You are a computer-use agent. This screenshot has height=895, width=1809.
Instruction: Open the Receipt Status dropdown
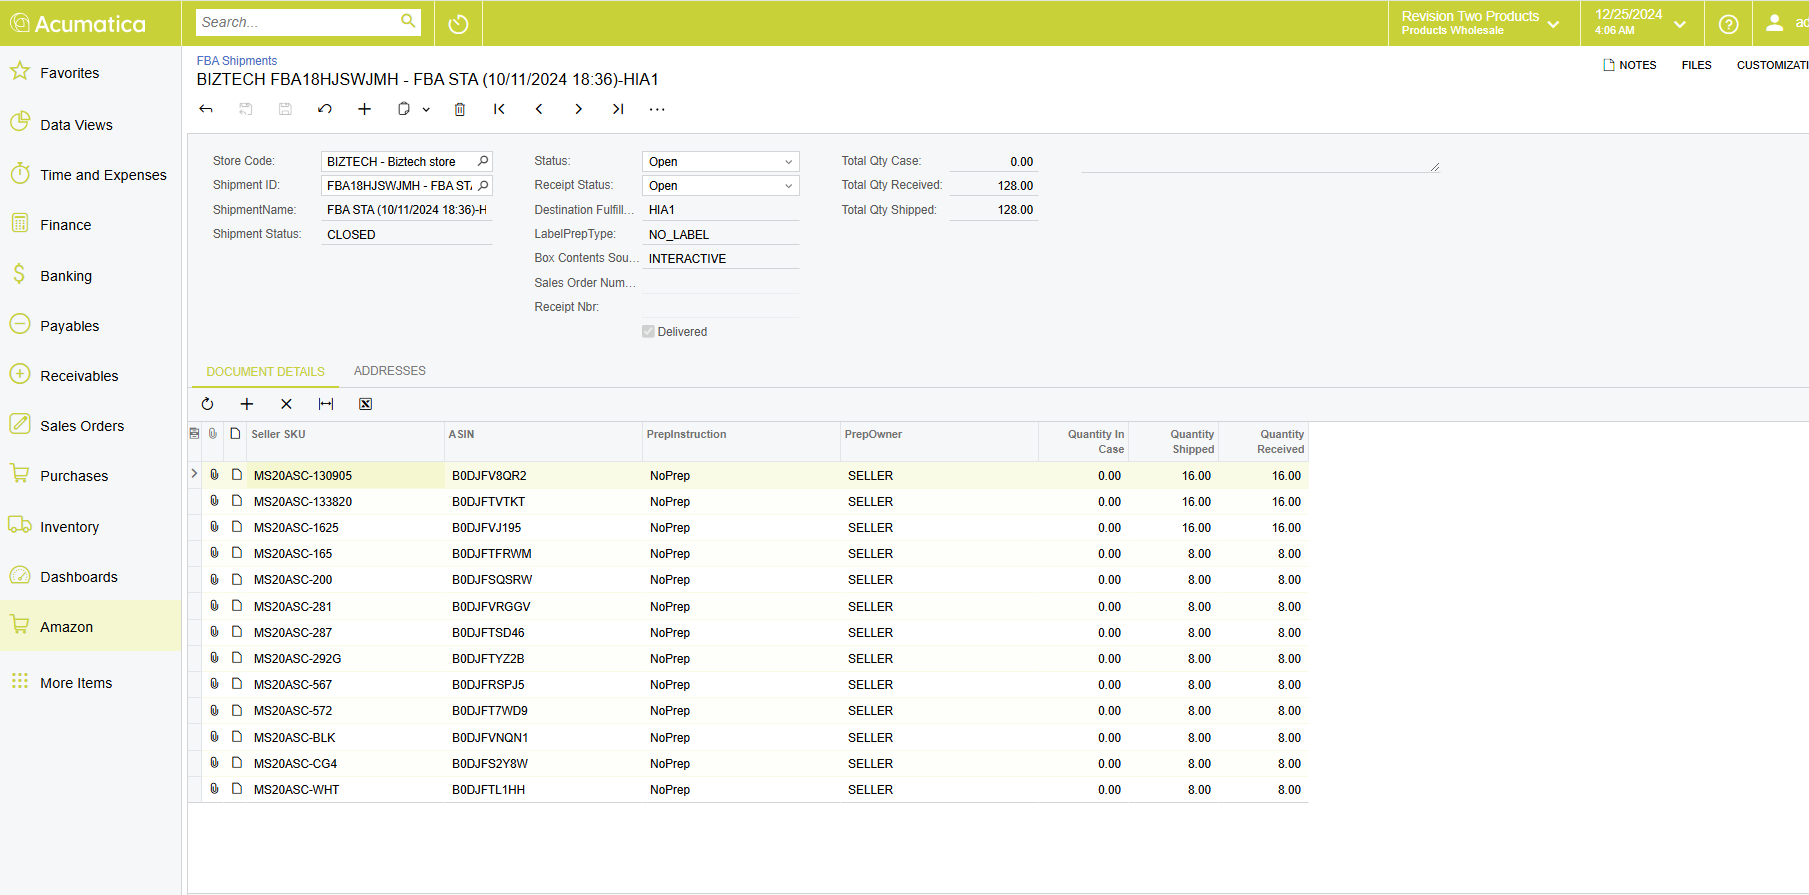coord(788,185)
